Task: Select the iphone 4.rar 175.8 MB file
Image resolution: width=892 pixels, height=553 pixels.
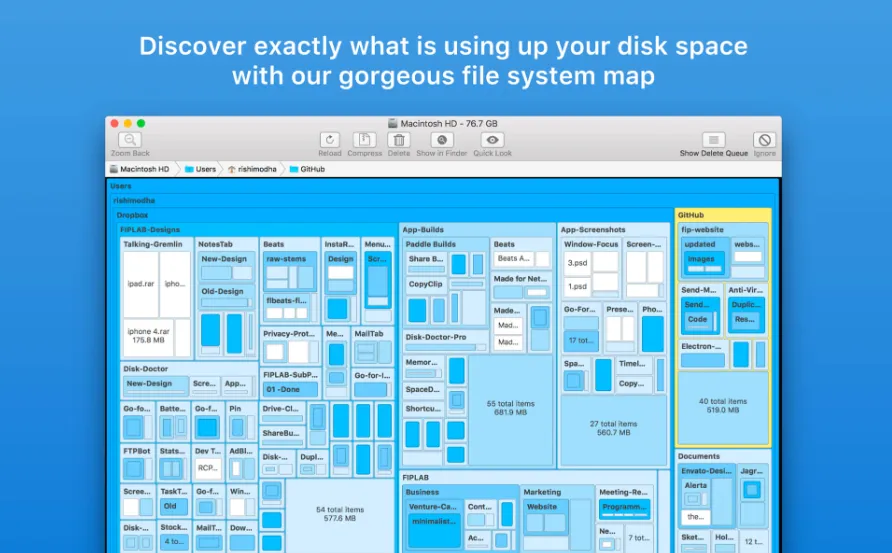Action: tap(148, 337)
